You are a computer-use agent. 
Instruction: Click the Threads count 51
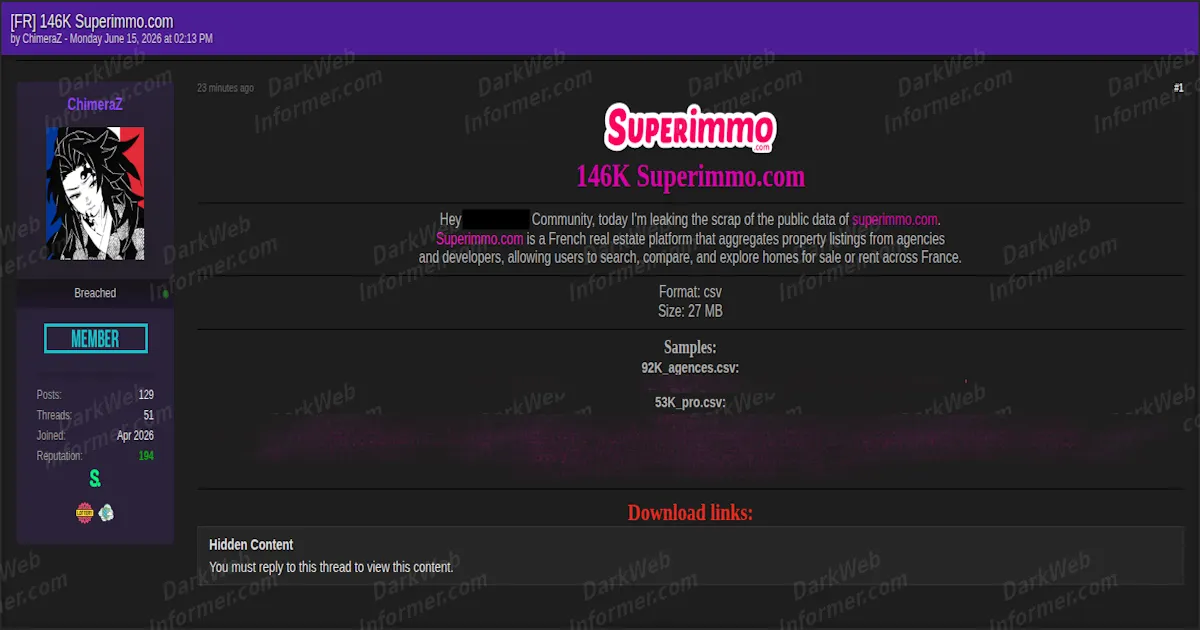[x=149, y=415]
